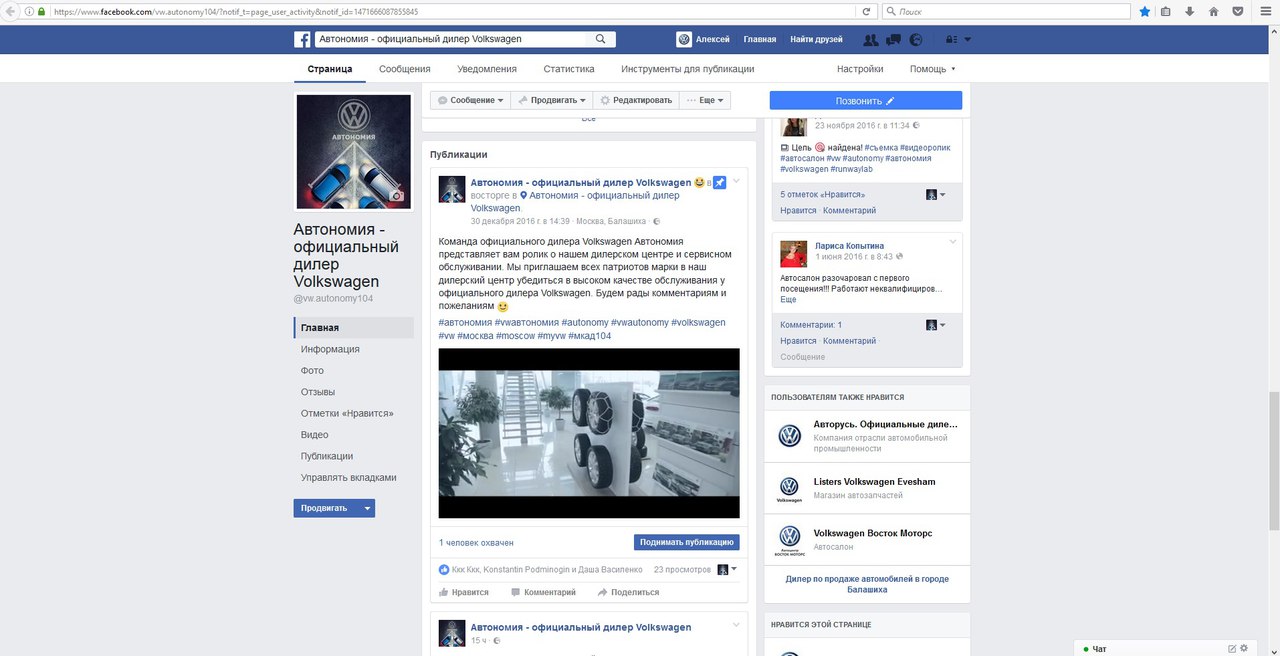Viewport: 1280px width, 656px height.
Task: Click the magnifier icon in Facebook search
Action: tap(600, 39)
